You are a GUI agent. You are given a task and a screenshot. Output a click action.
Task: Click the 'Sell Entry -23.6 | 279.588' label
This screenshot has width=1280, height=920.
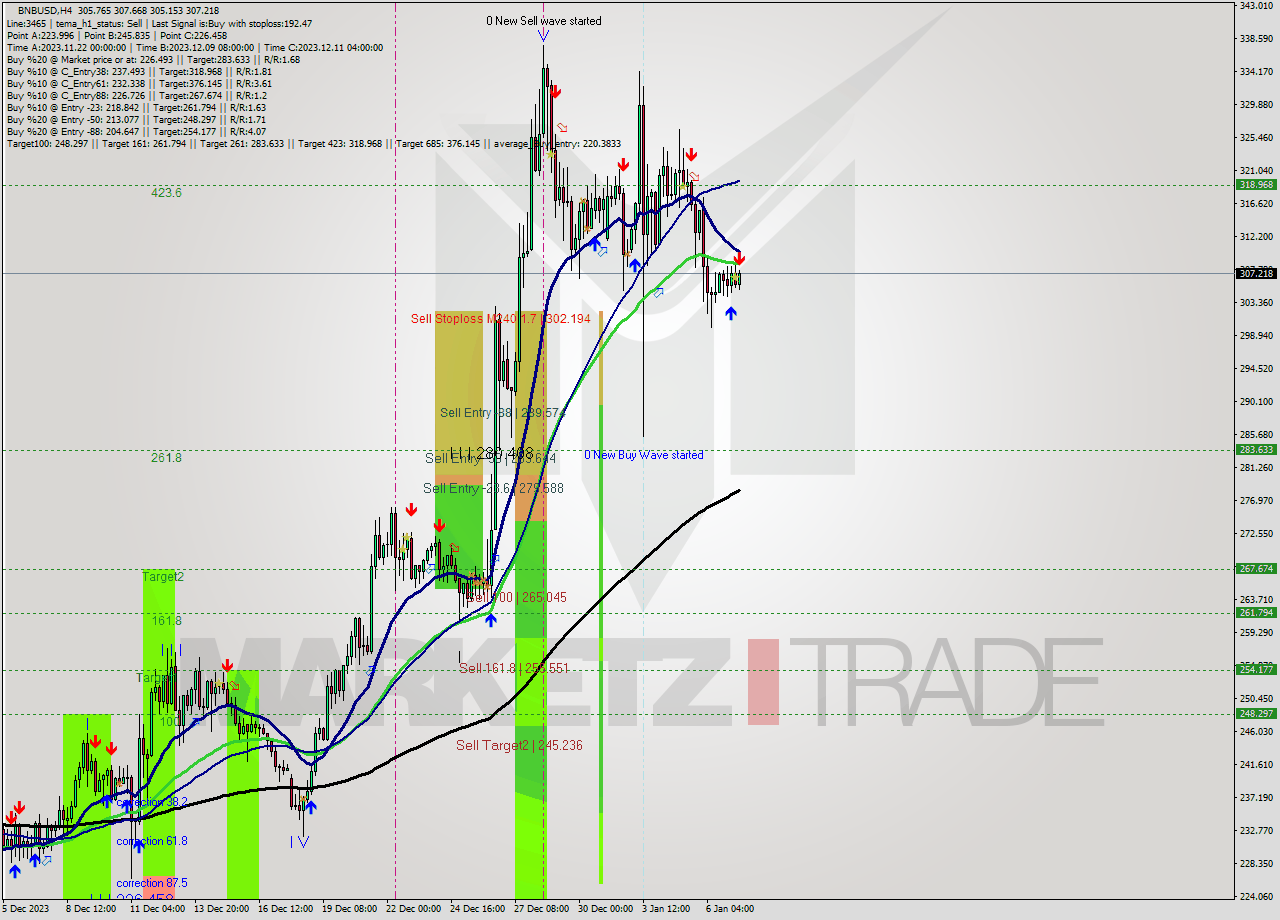pos(493,488)
